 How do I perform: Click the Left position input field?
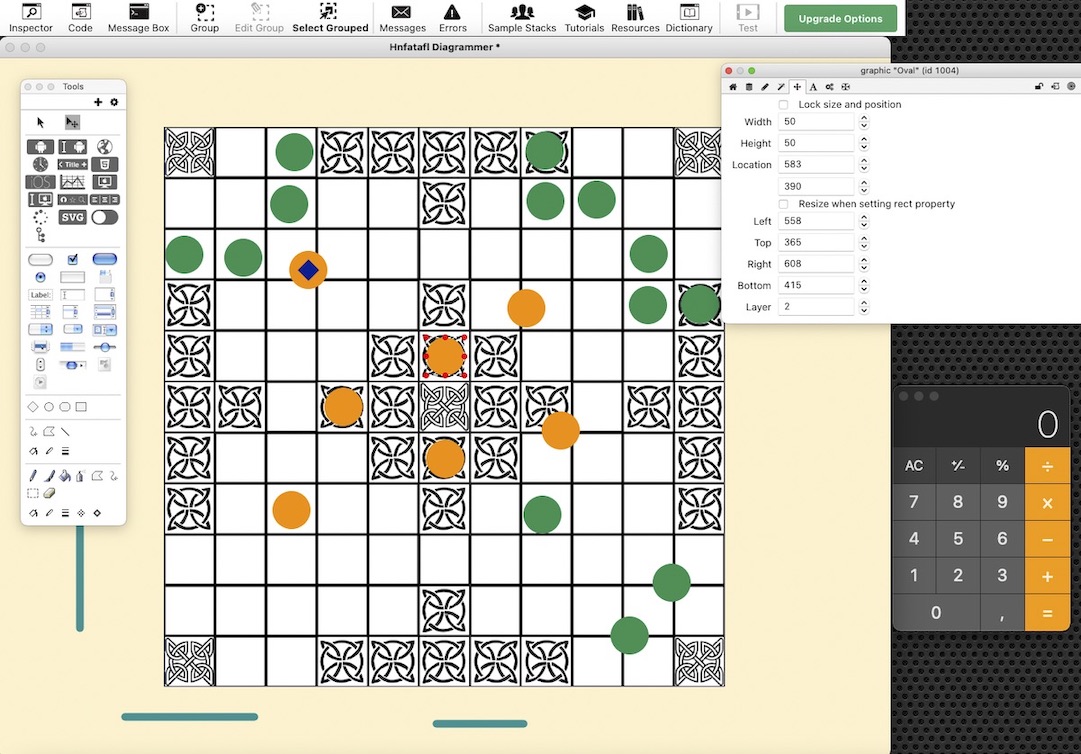[817, 221]
